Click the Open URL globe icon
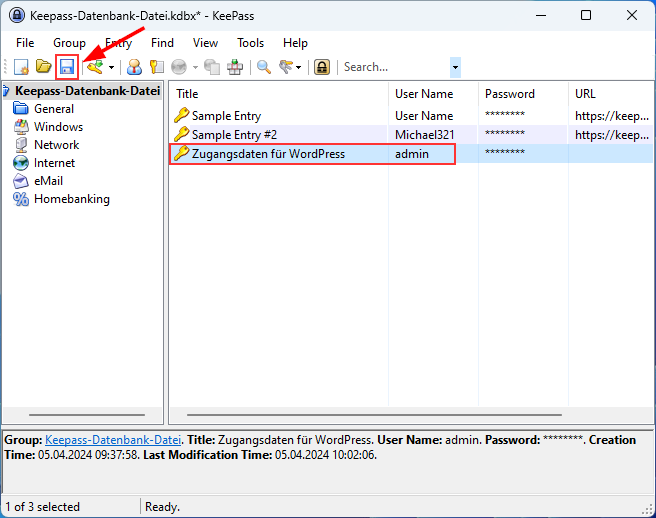Viewport: 656px width, 518px height. click(179, 67)
